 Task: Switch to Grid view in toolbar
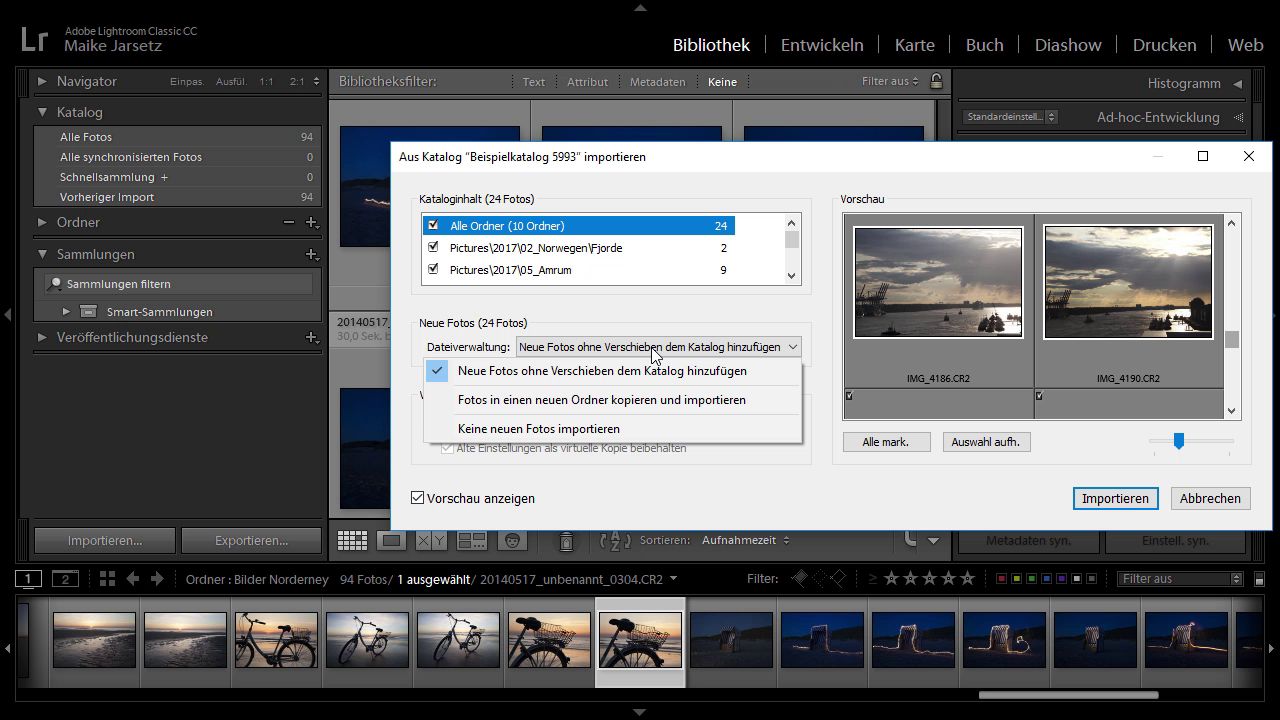pos(352,541)
